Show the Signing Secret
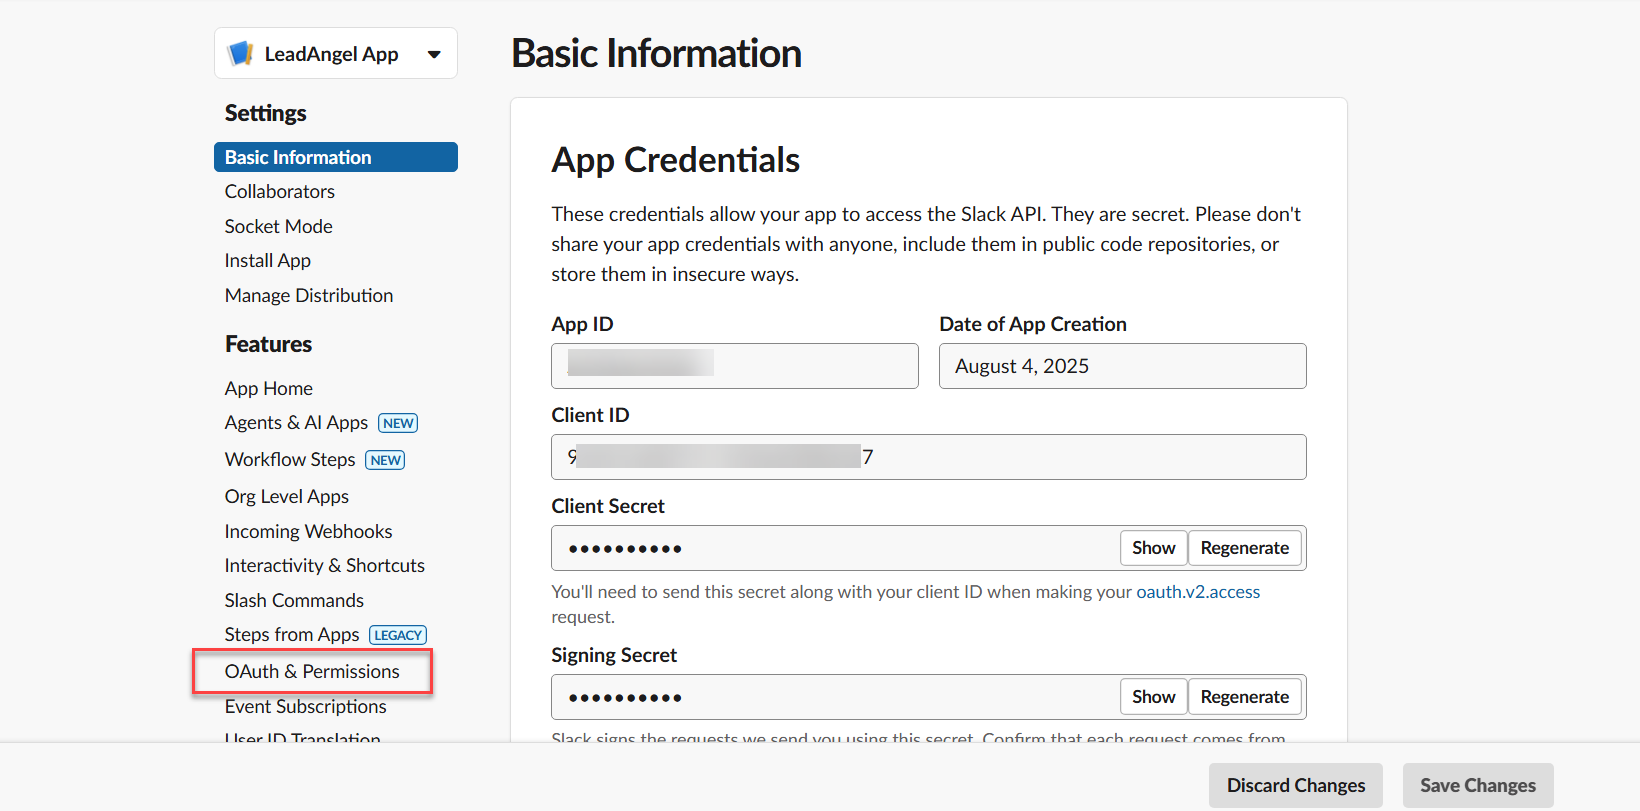Viewport: 1640px width, 811px height. click(1154, 697)
